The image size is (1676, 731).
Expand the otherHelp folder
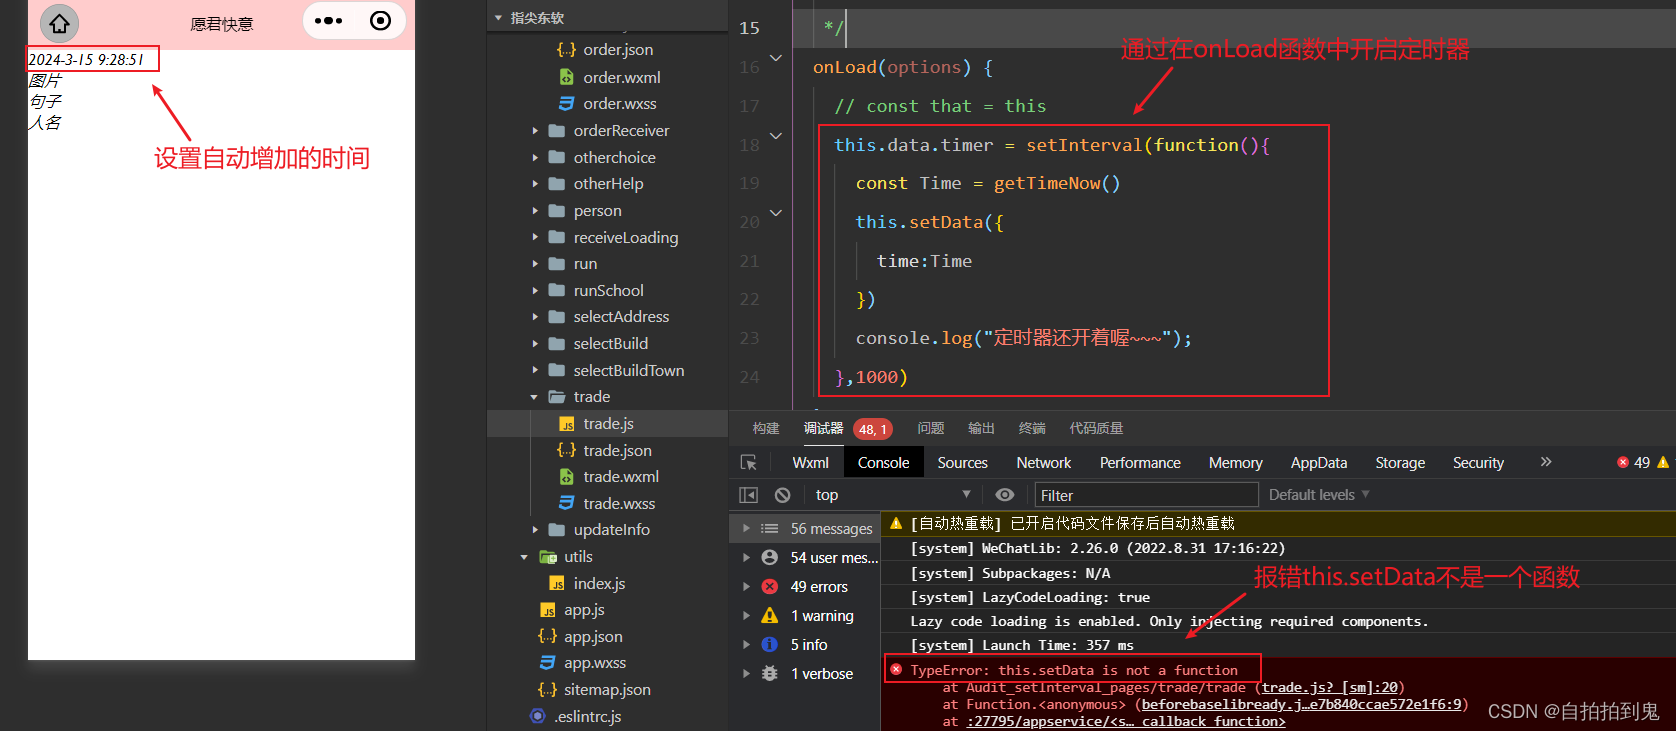(535, 184)
